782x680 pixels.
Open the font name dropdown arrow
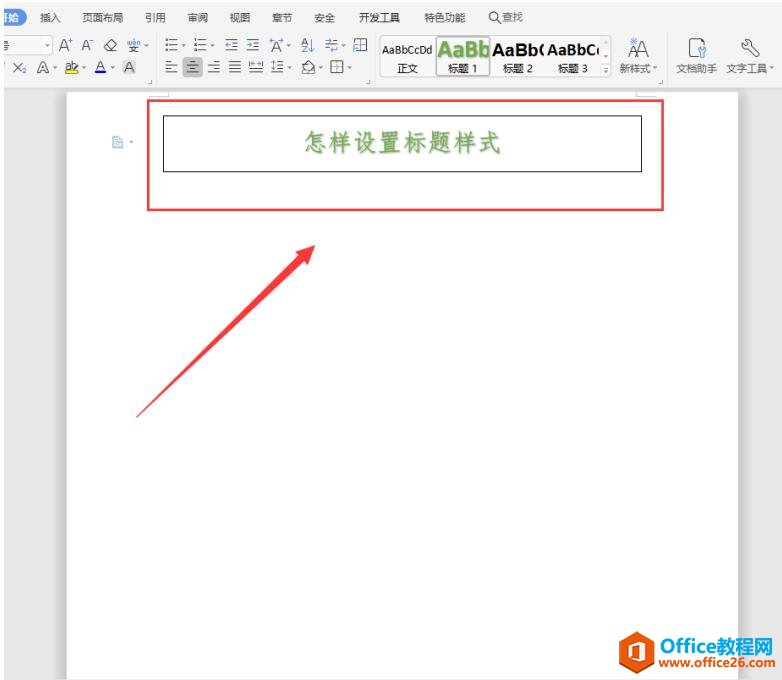[x=47, y=45]
